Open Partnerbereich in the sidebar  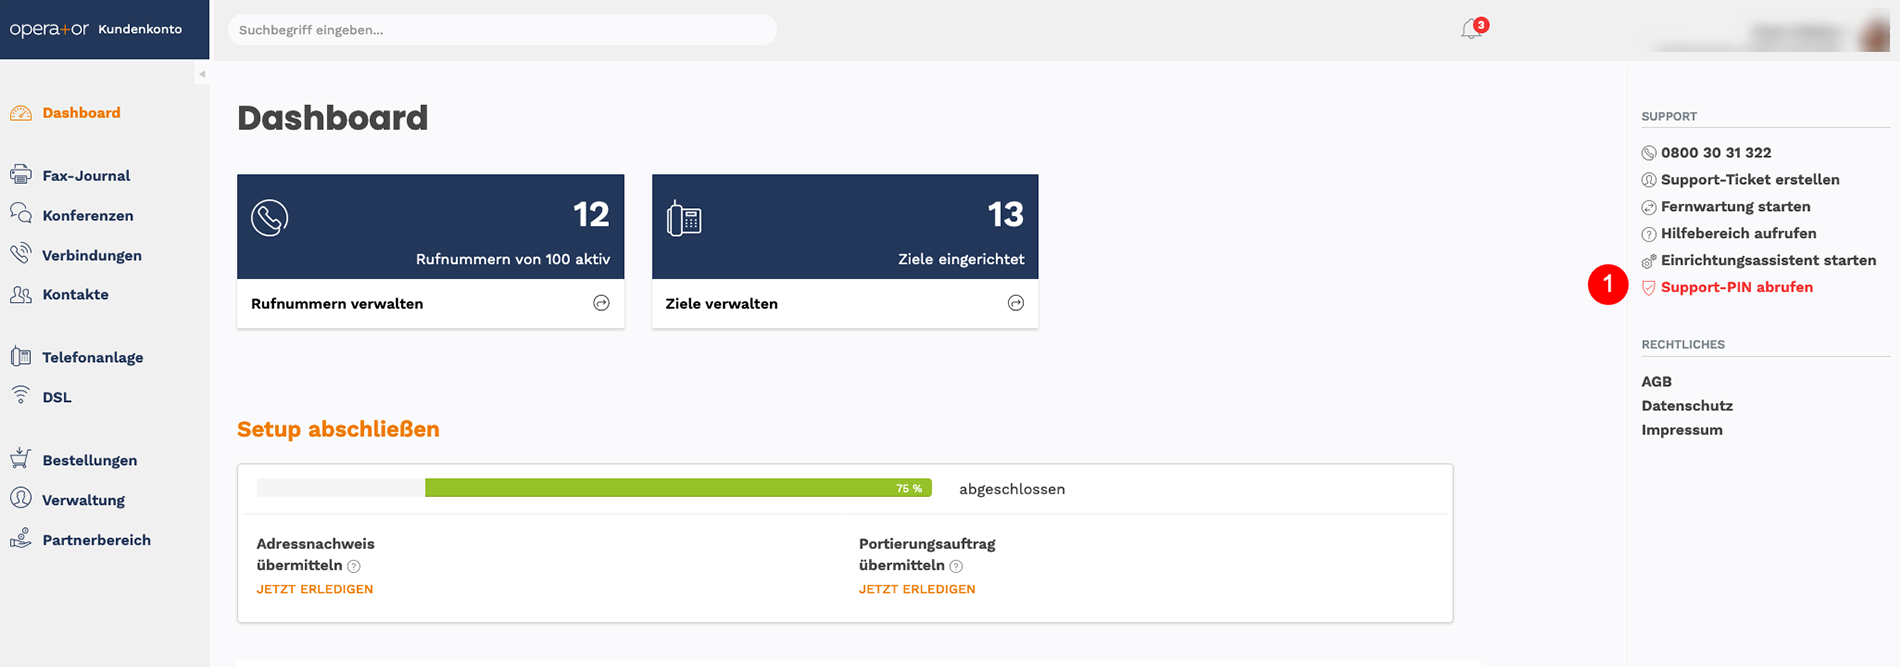[x=96, y=540]
